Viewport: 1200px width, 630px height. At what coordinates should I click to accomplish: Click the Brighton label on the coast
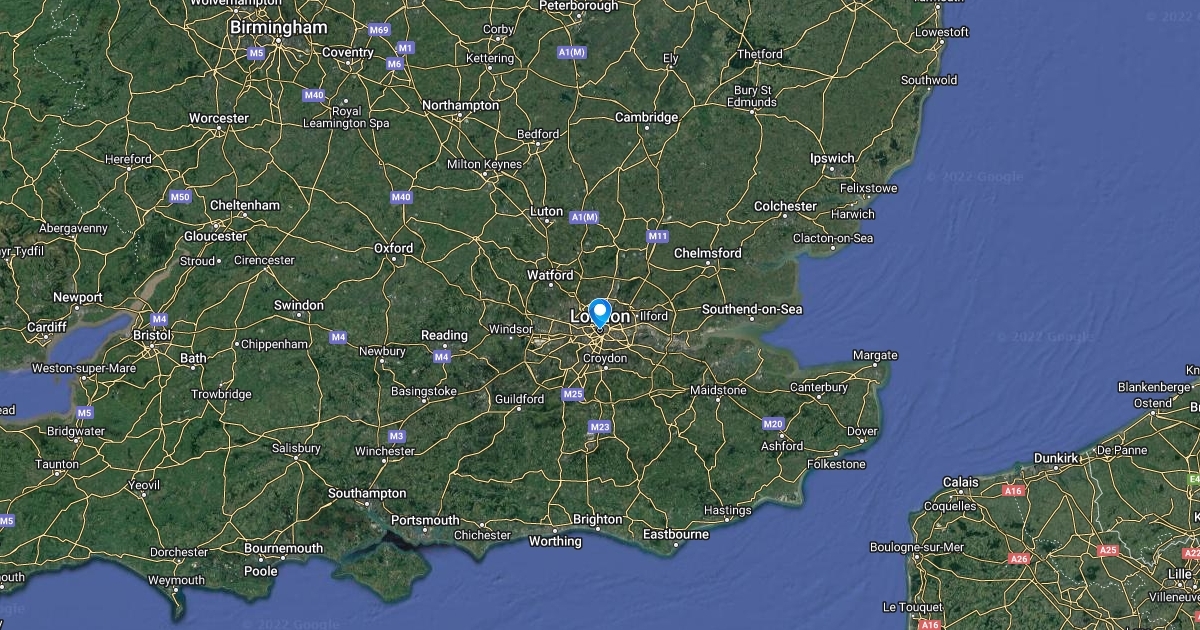(597, 519)
